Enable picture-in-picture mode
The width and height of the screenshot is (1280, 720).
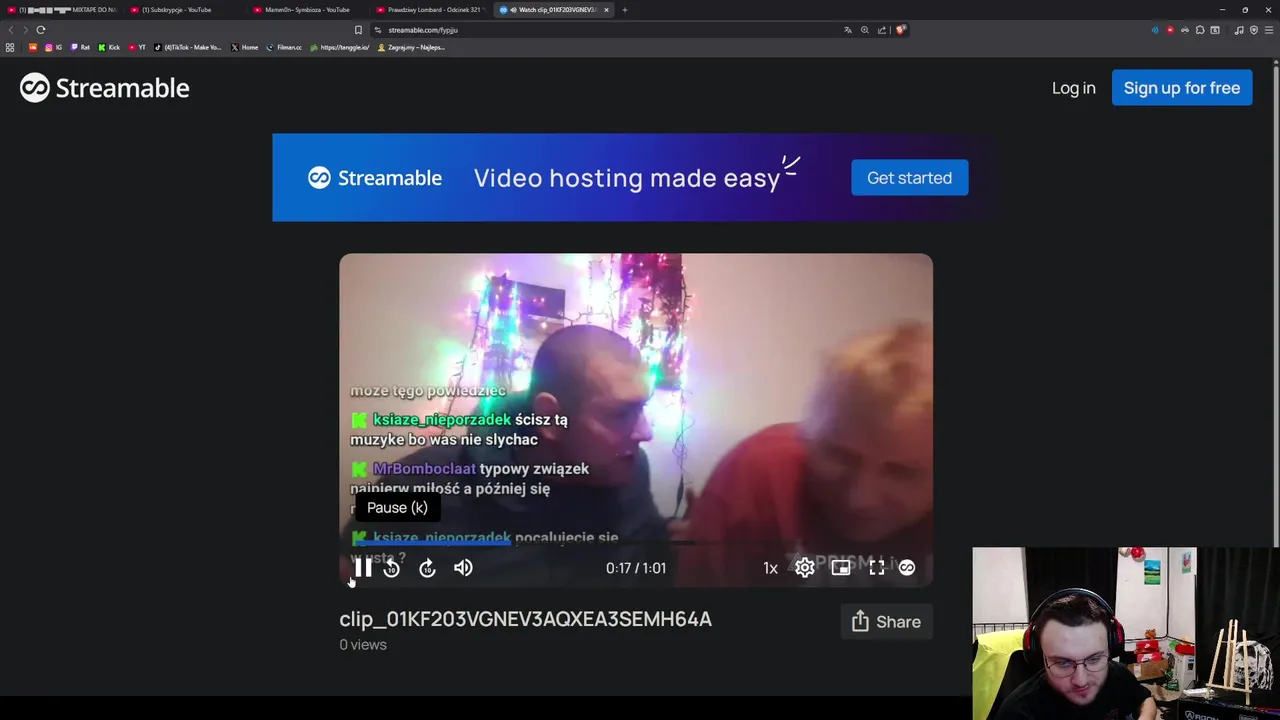pyautogui.click(x=841, y=568)
